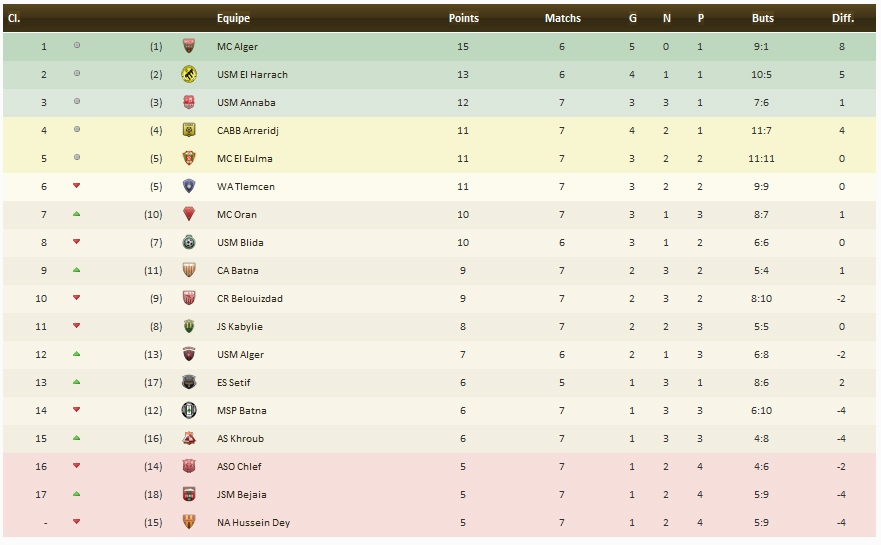Click the WA Tlemcen club crest

point(188,186)
